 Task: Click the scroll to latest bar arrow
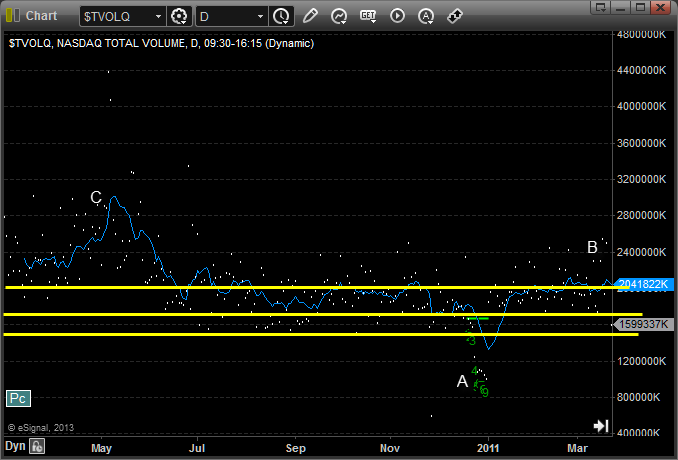click(x=600, y=425)
